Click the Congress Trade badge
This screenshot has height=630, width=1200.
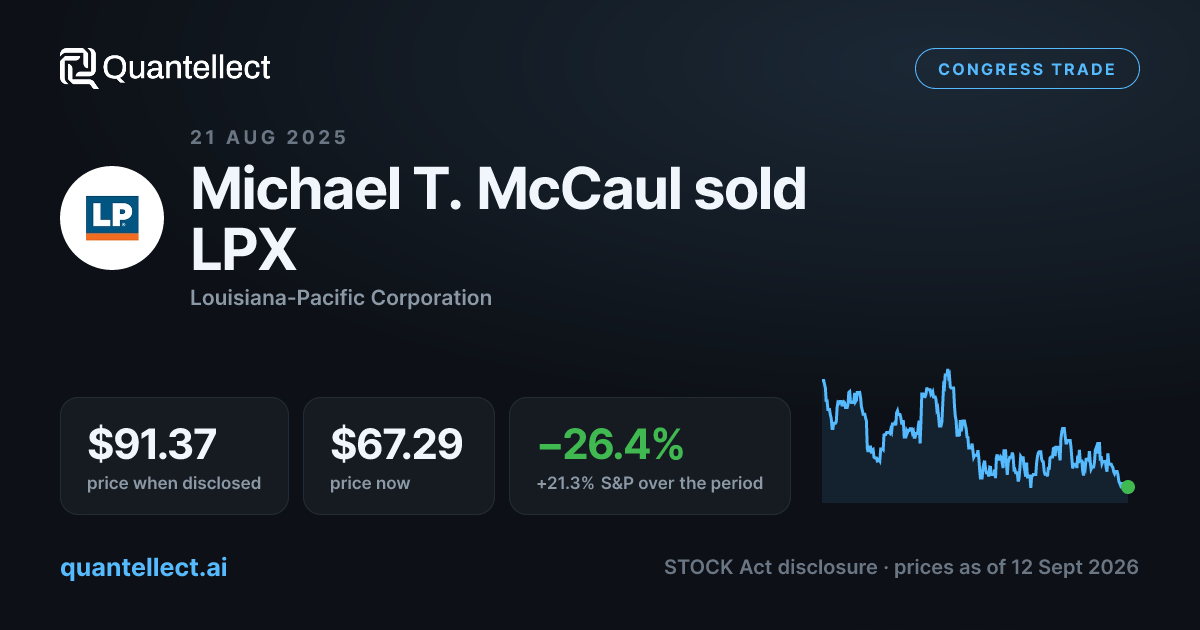(x=1027, y=69)
